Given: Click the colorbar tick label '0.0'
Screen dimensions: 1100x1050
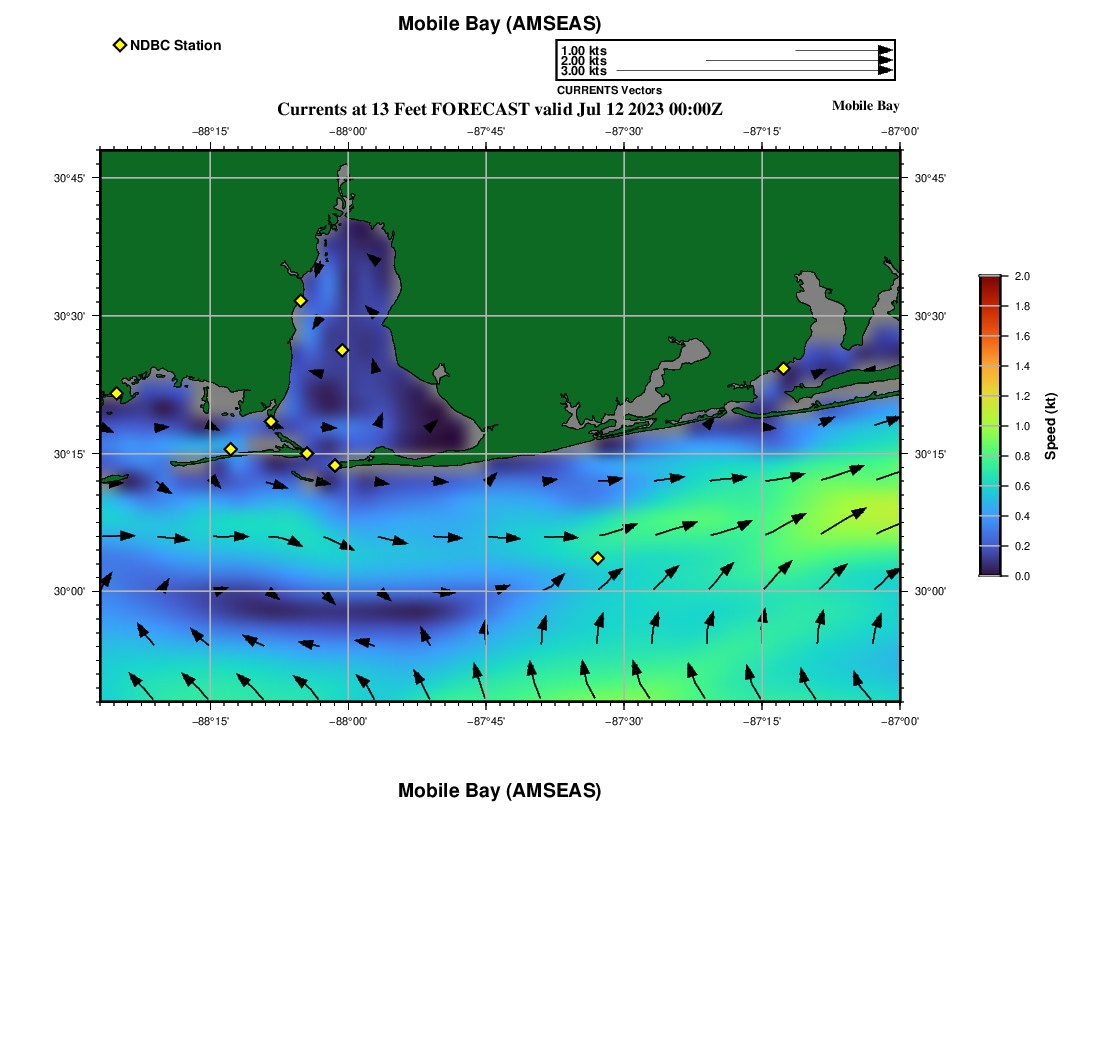Looking at the screenshot, I should point(1022,577).
